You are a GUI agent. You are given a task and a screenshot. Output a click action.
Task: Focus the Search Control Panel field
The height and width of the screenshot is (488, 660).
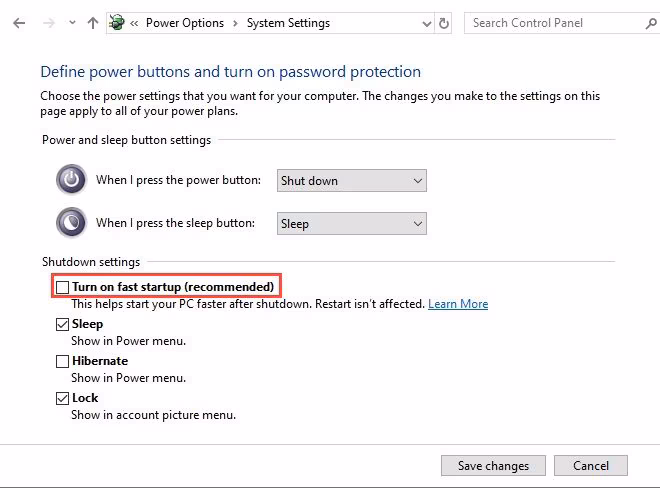tap(555, 23)
